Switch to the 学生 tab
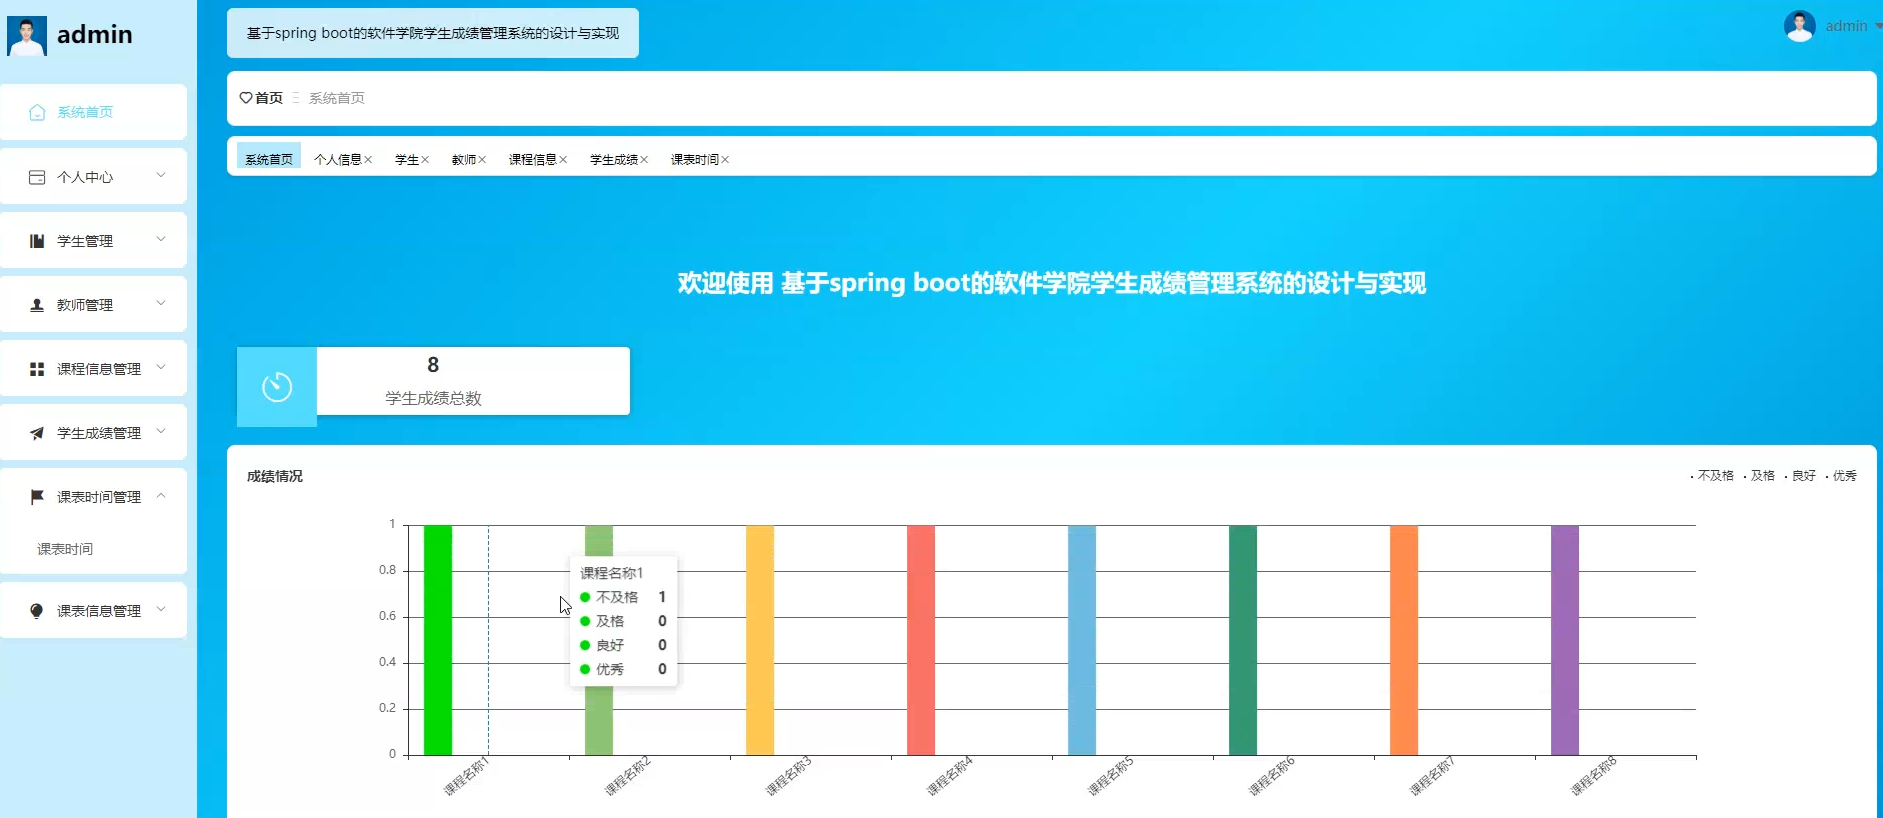The height and width of the screenshot is (818, 1883). (x=407, y=160)
